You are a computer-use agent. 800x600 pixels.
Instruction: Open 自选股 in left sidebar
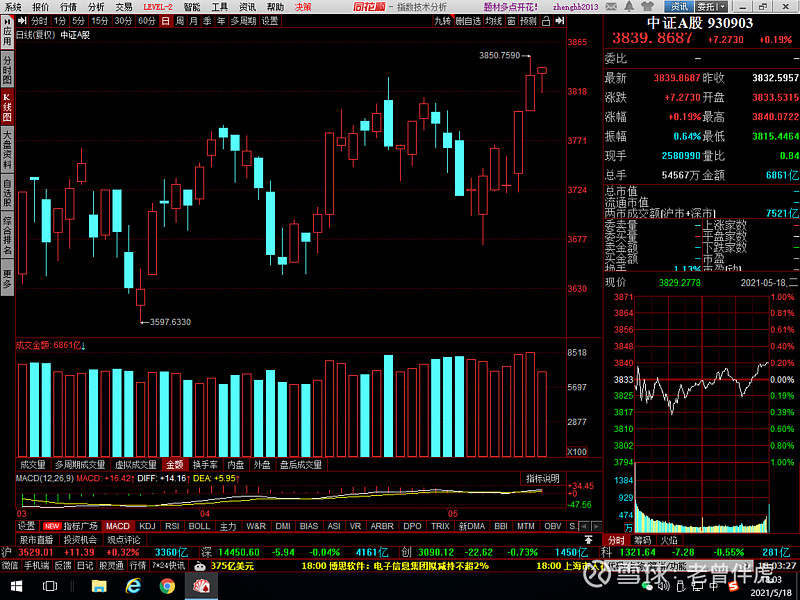tap(7, 192)
